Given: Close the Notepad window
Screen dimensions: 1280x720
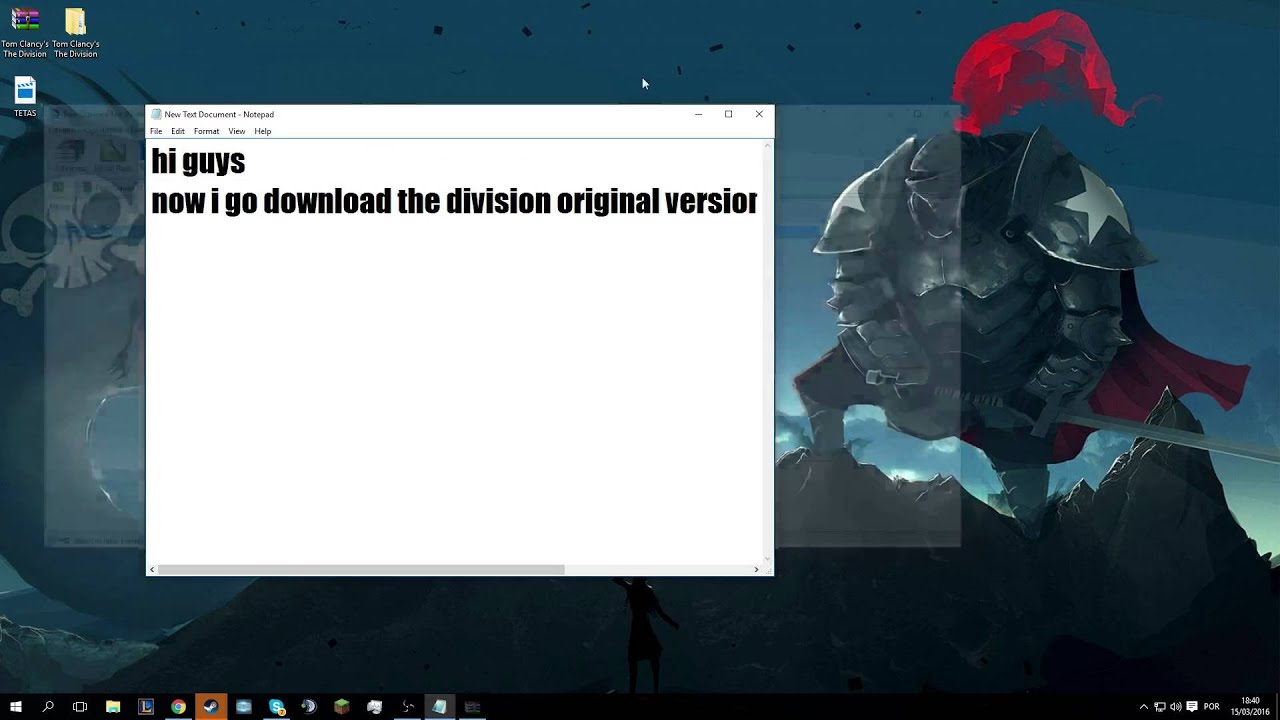Looking at the screenshot, I should (x=759, y=114).
